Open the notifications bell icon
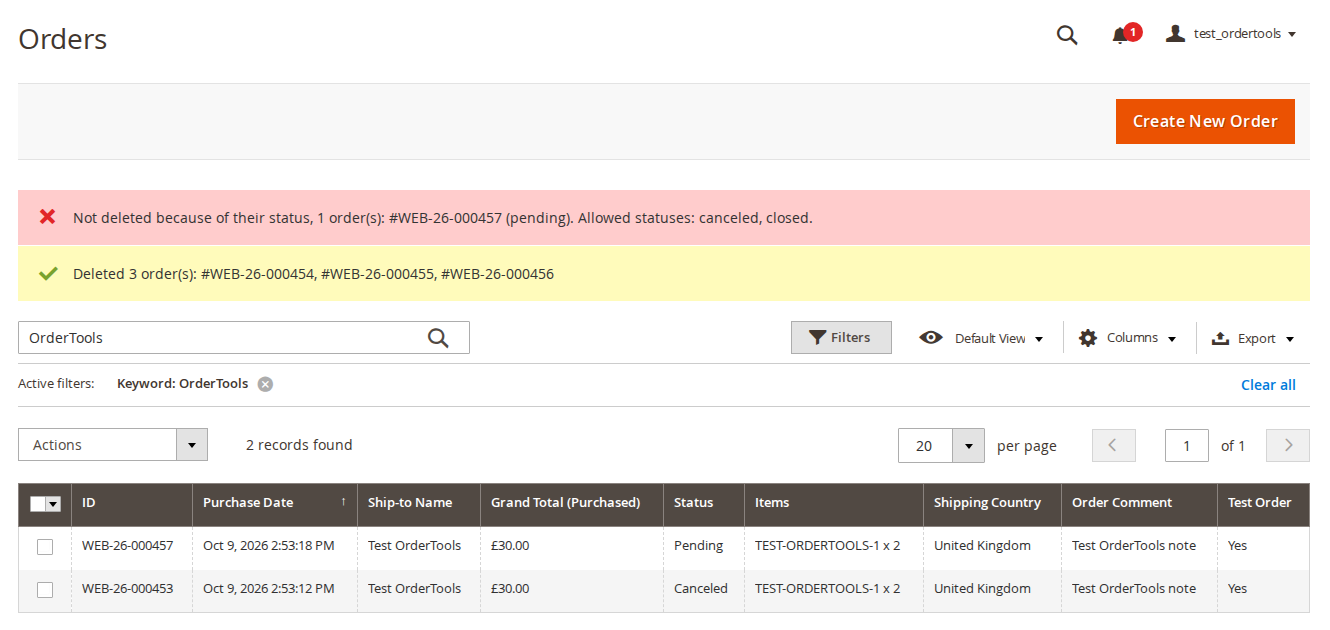The width and height of the screenshot is (1330, 630). click(1120, 35)
